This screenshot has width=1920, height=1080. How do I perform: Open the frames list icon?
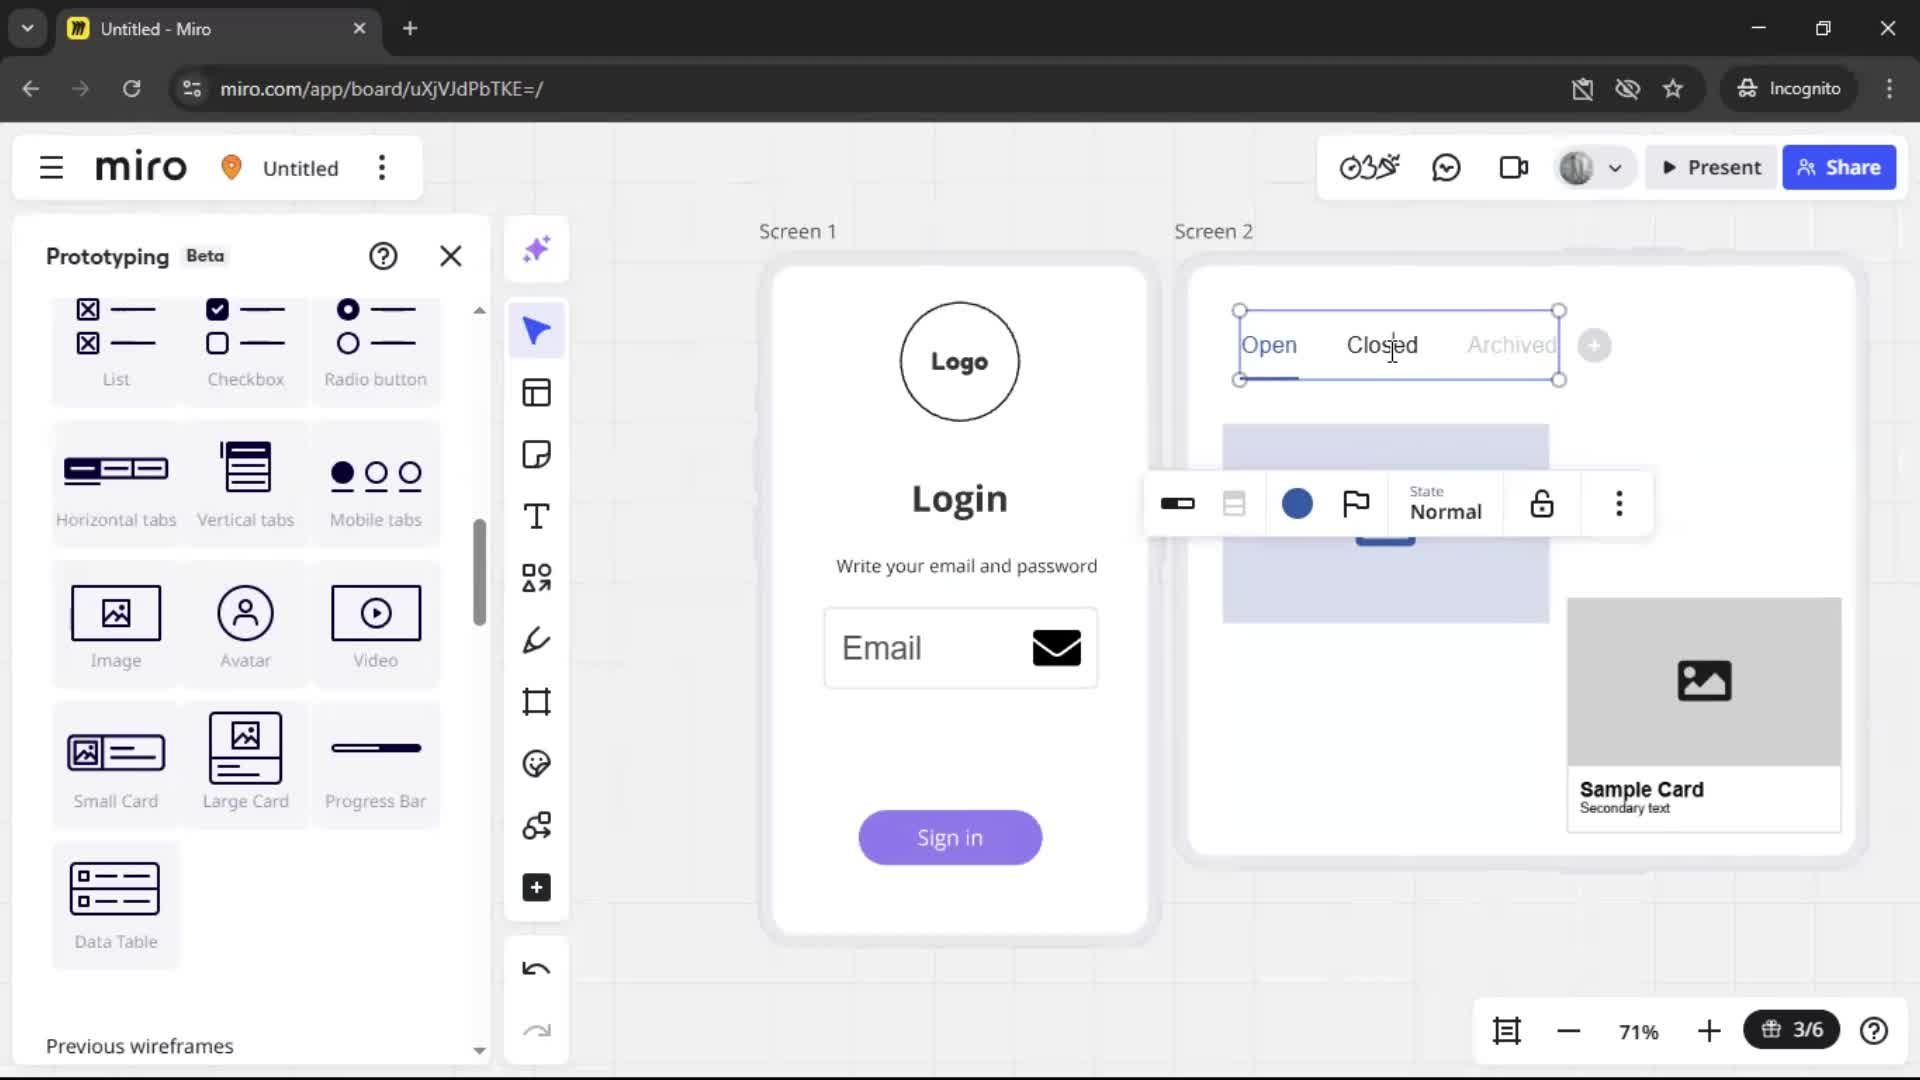click(x=1507, y=1030)
